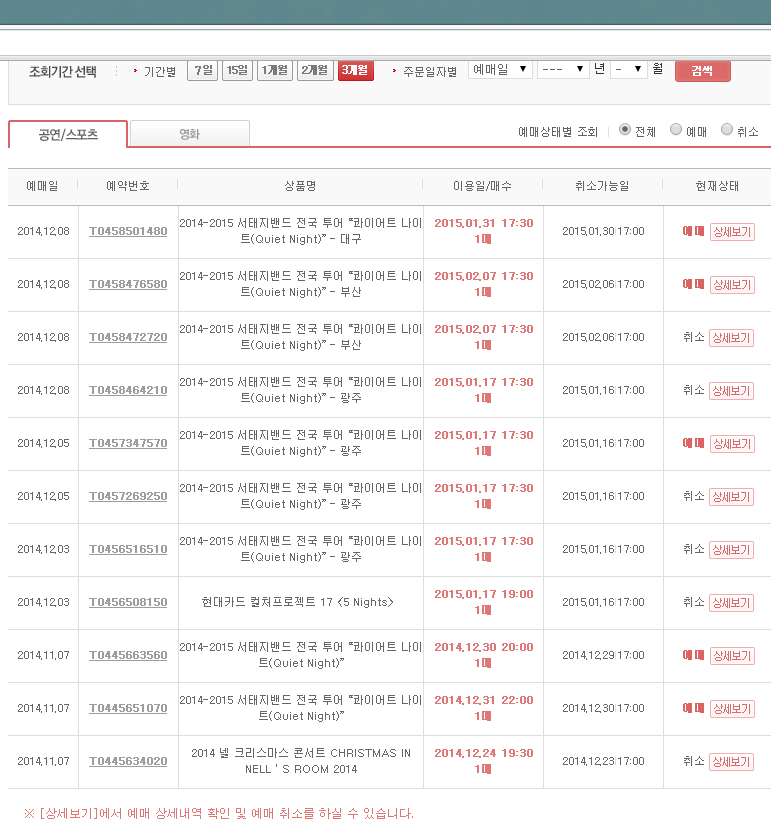Screen dimensions: 771x819
Task: Expand the year dropdown next to 년
Action: (x=563, y=70)
